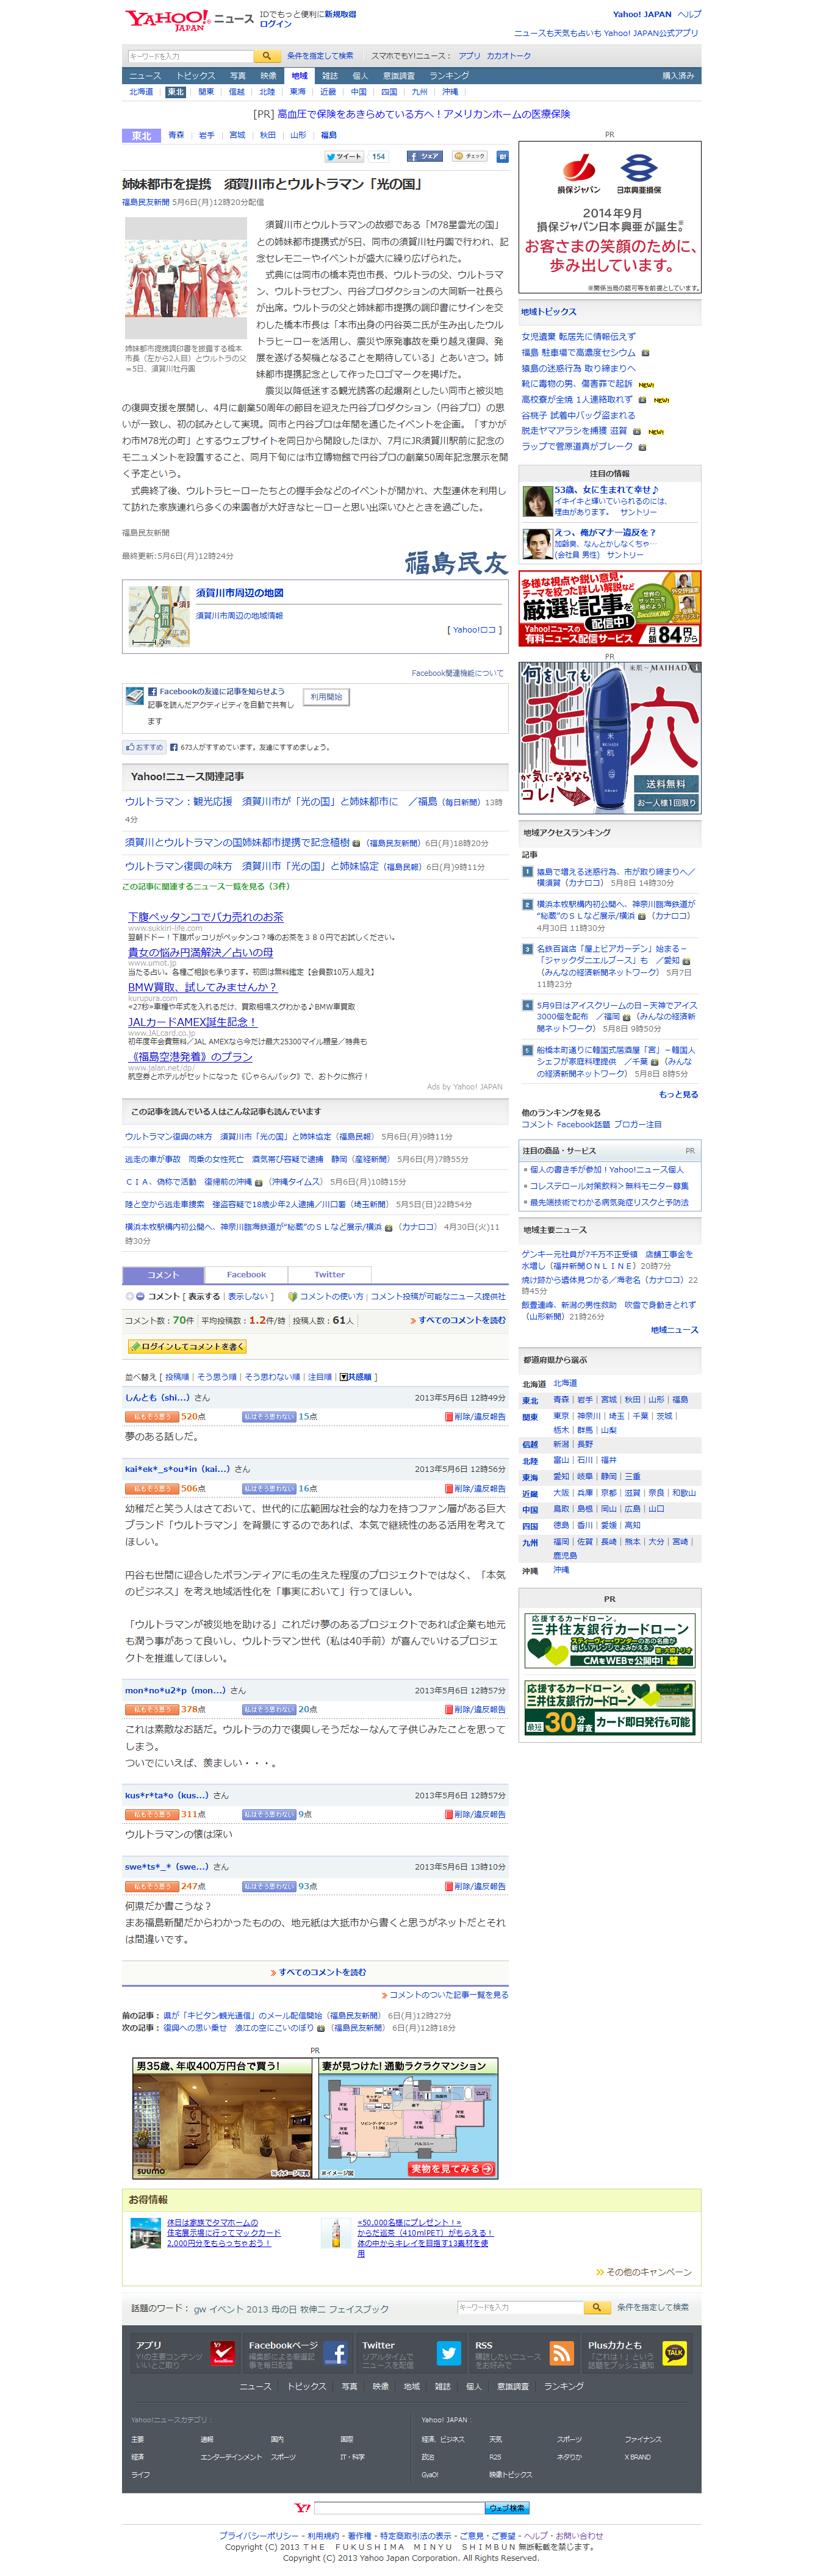Open the トピックス tab in the nav bar

(196, 76)
